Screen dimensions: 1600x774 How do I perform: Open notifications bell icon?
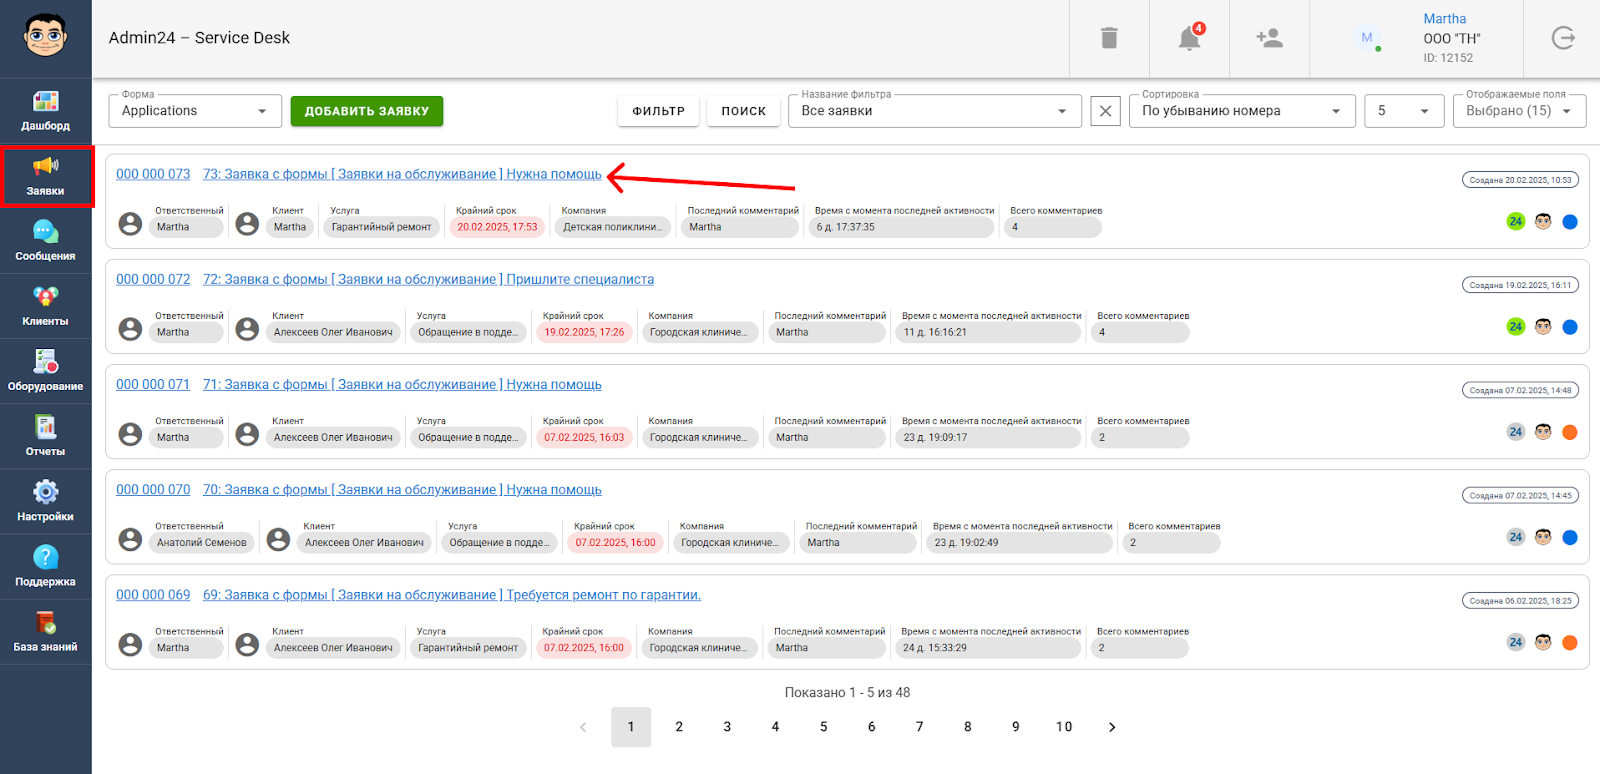1189,38
